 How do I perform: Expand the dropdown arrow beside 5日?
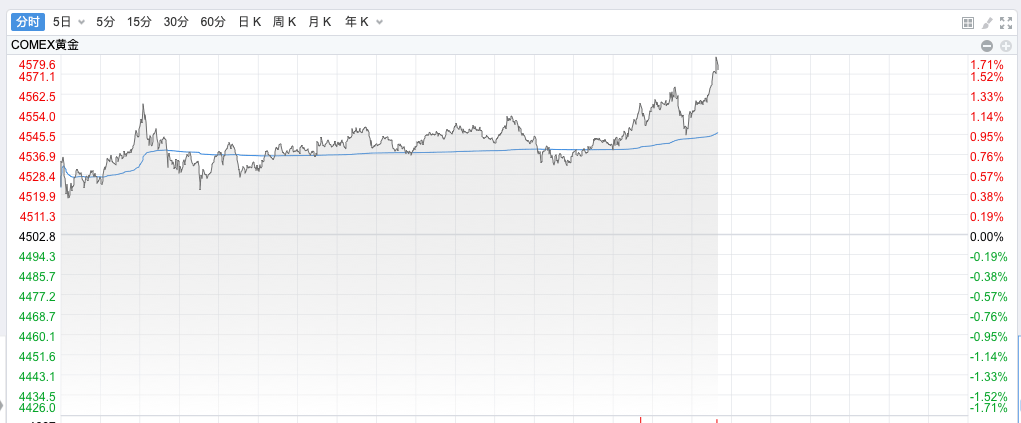(82, 22)
